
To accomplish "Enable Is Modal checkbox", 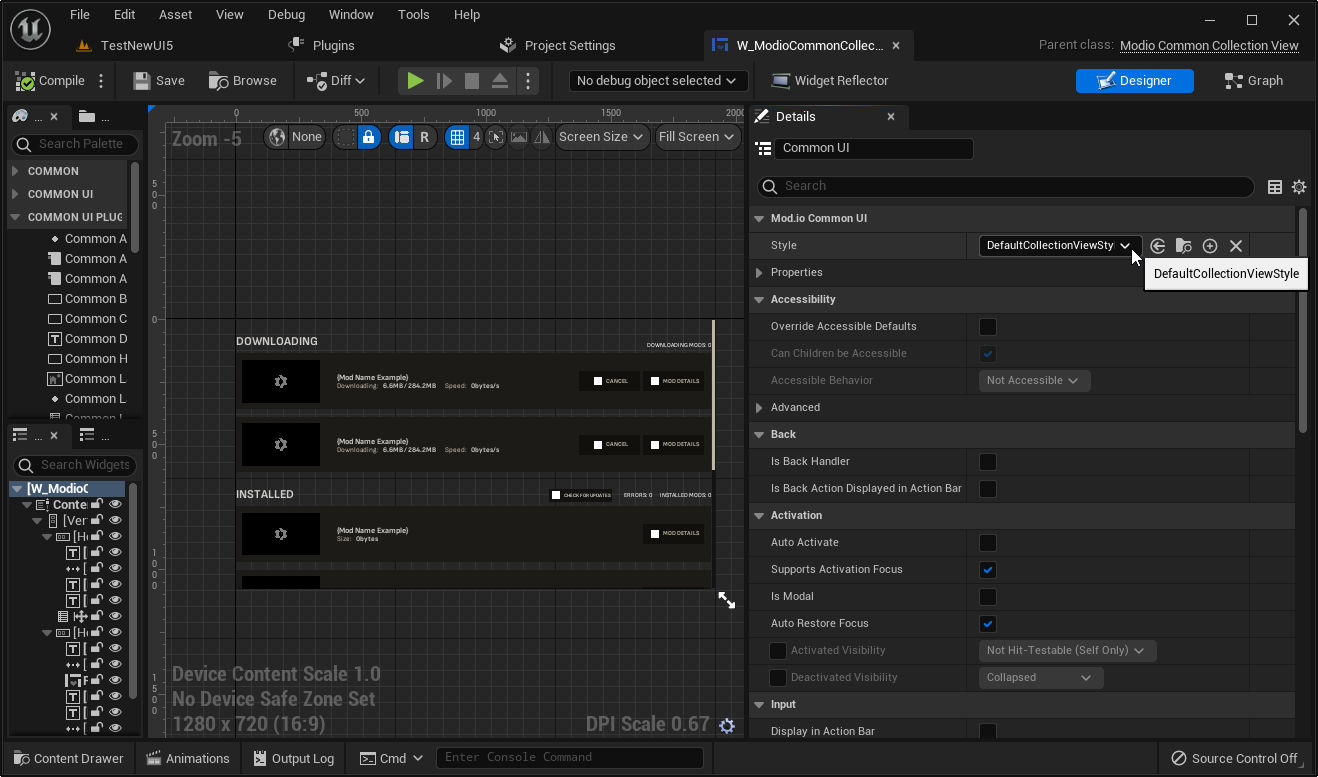I will click(x=988, y=597).
